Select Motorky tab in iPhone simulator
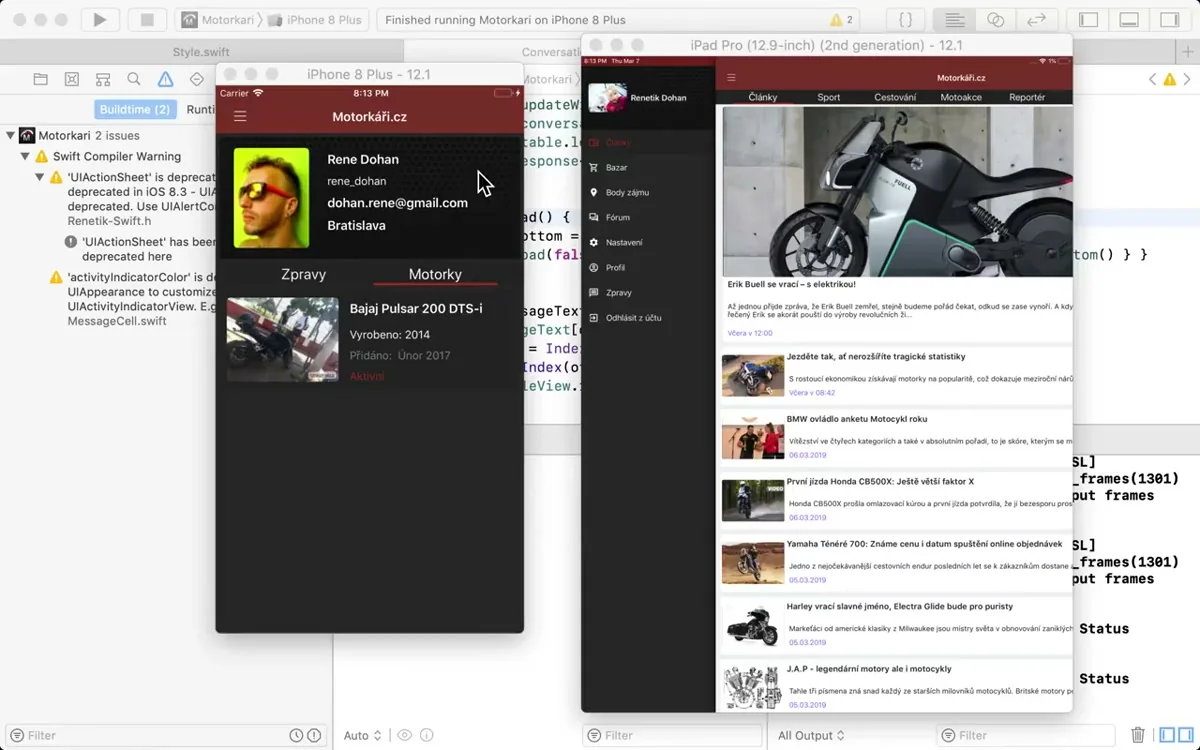 coord(435,274)
